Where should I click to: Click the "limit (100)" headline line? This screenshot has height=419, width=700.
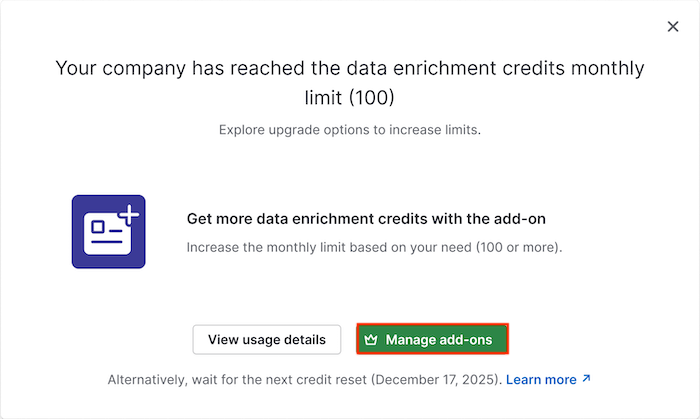[x=350, y=99]
